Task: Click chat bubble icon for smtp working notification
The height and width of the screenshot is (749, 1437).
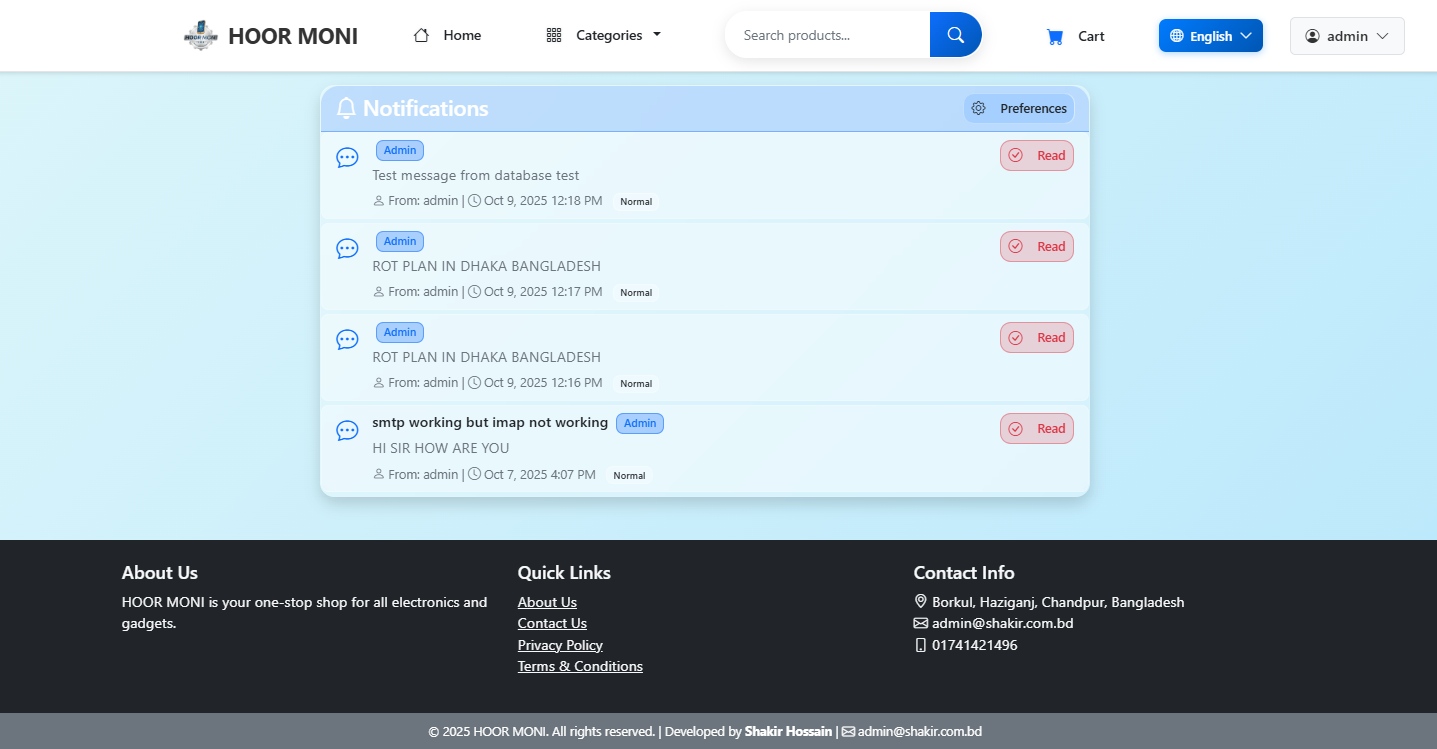Action: [347, 431]
